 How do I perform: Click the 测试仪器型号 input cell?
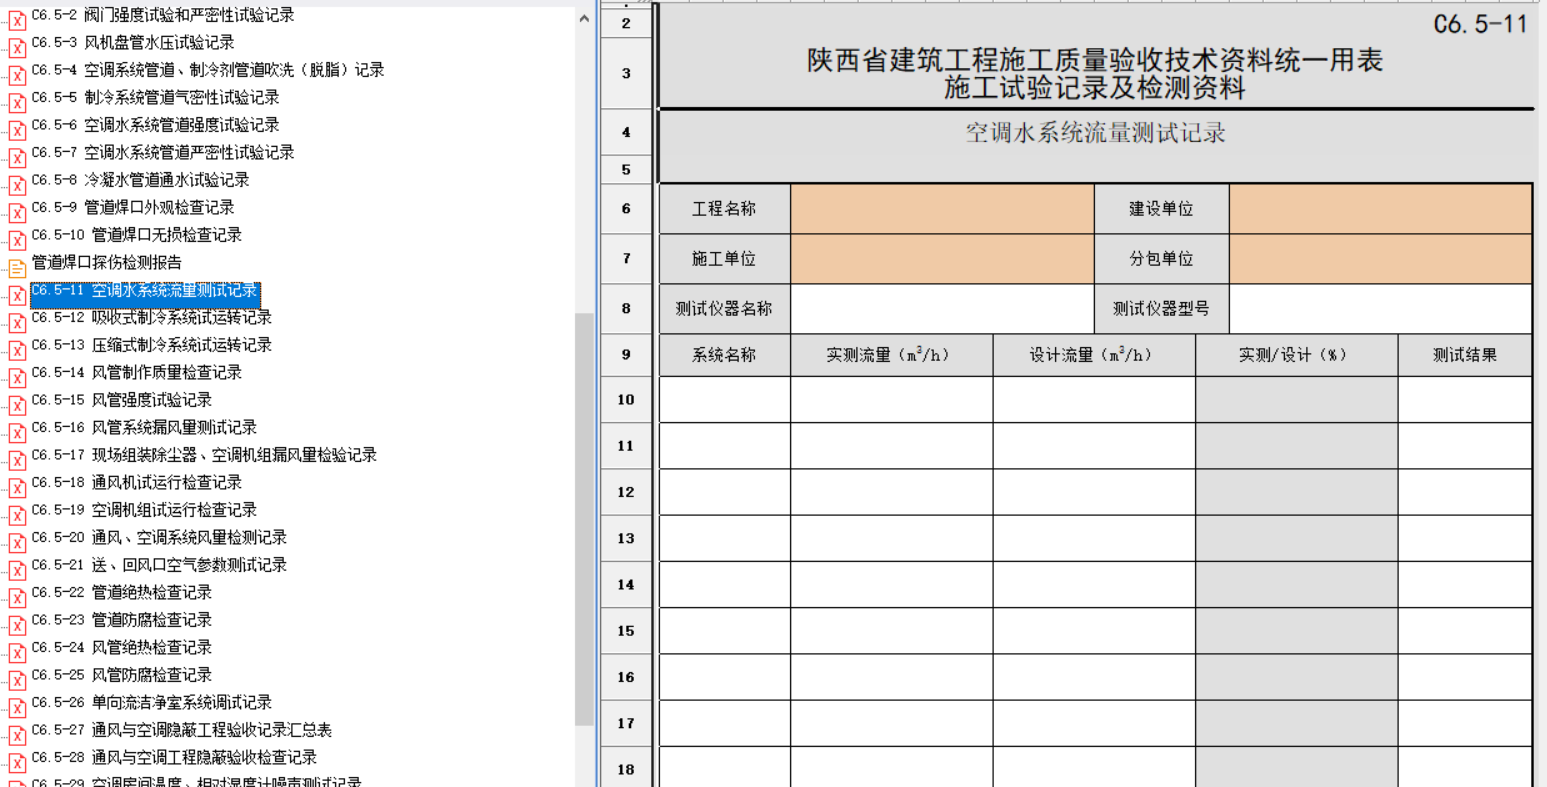(x=1380, y=309)
